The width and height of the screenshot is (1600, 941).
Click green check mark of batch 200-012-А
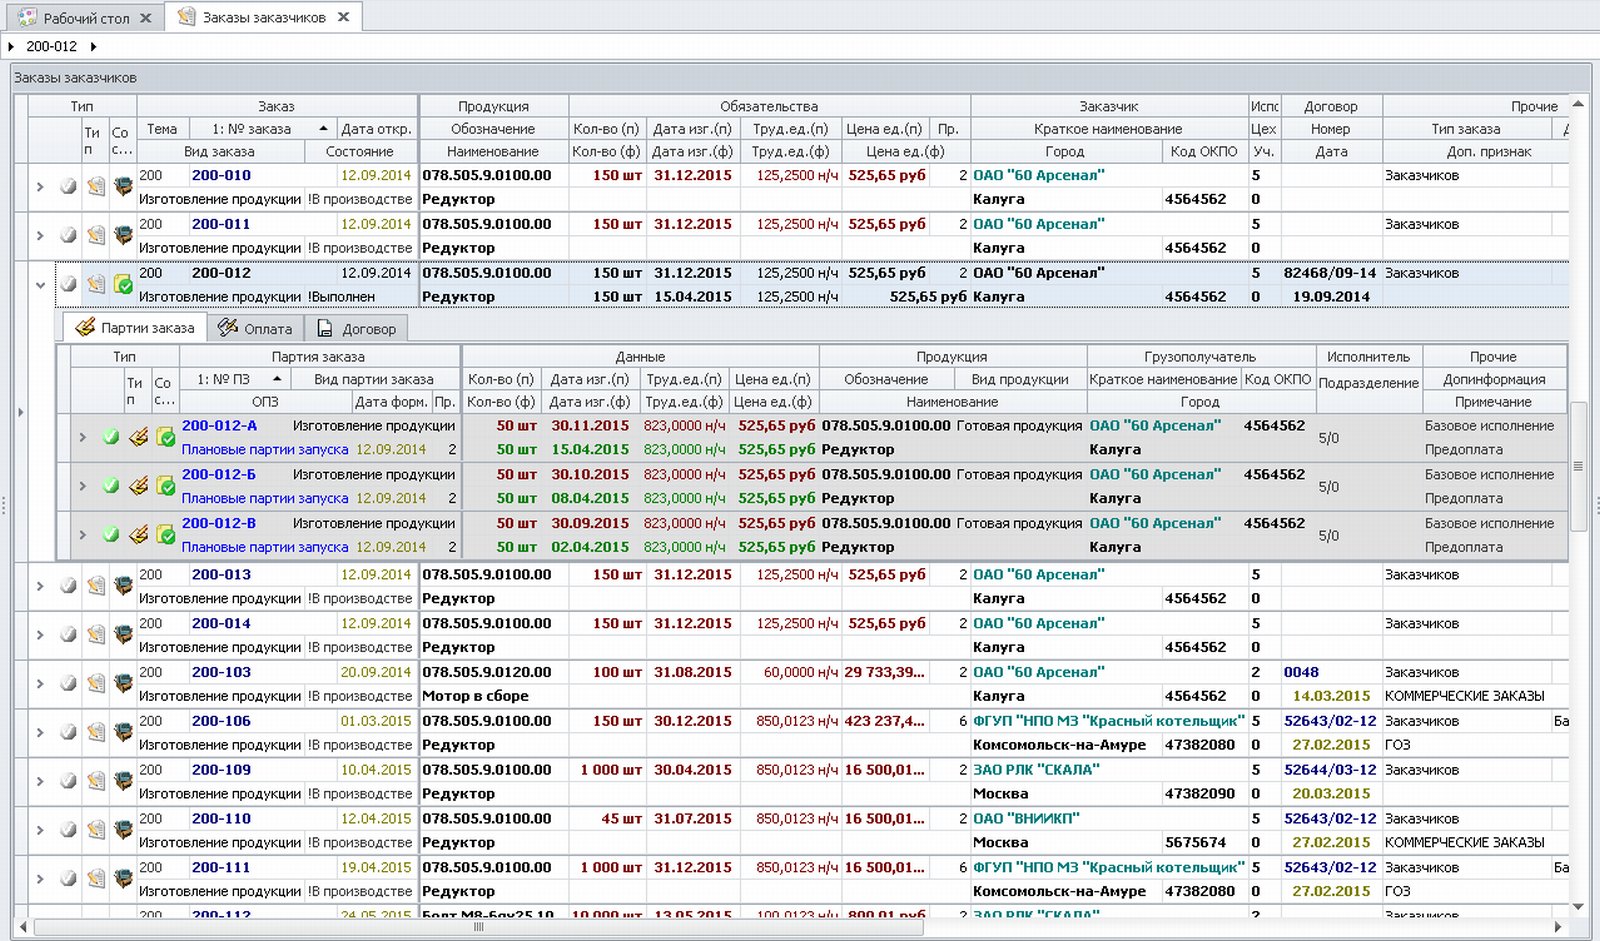click(x=111, y=437)
